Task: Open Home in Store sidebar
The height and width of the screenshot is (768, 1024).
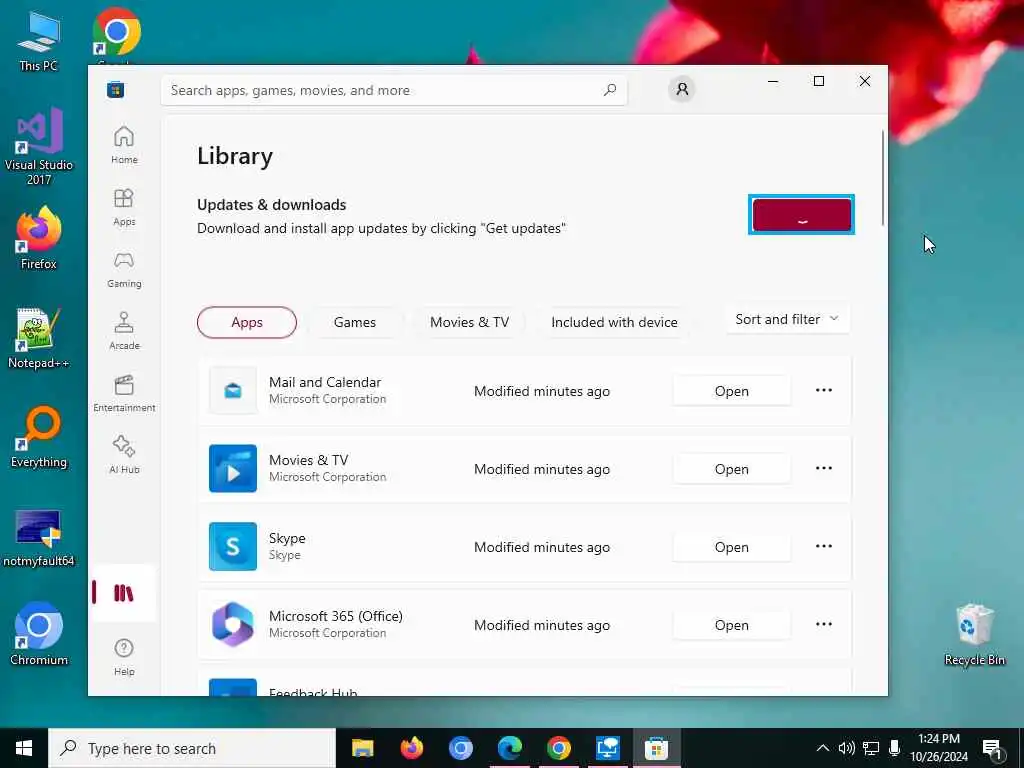Action: [124, 145]
